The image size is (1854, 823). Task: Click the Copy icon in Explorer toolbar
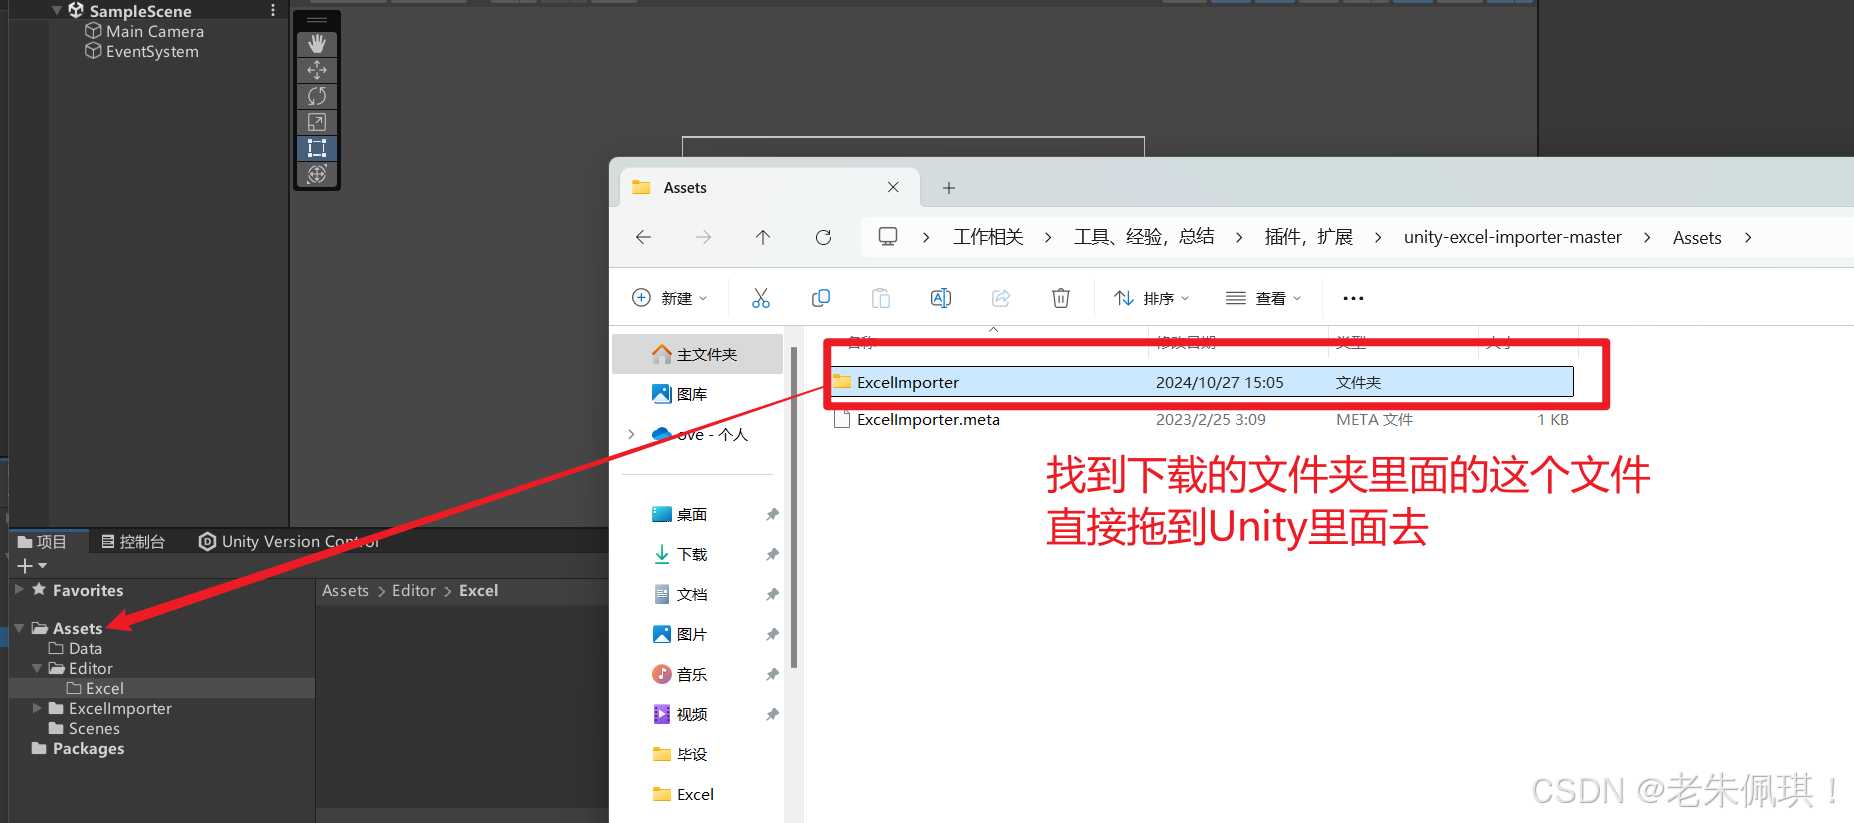coord(821,298)
